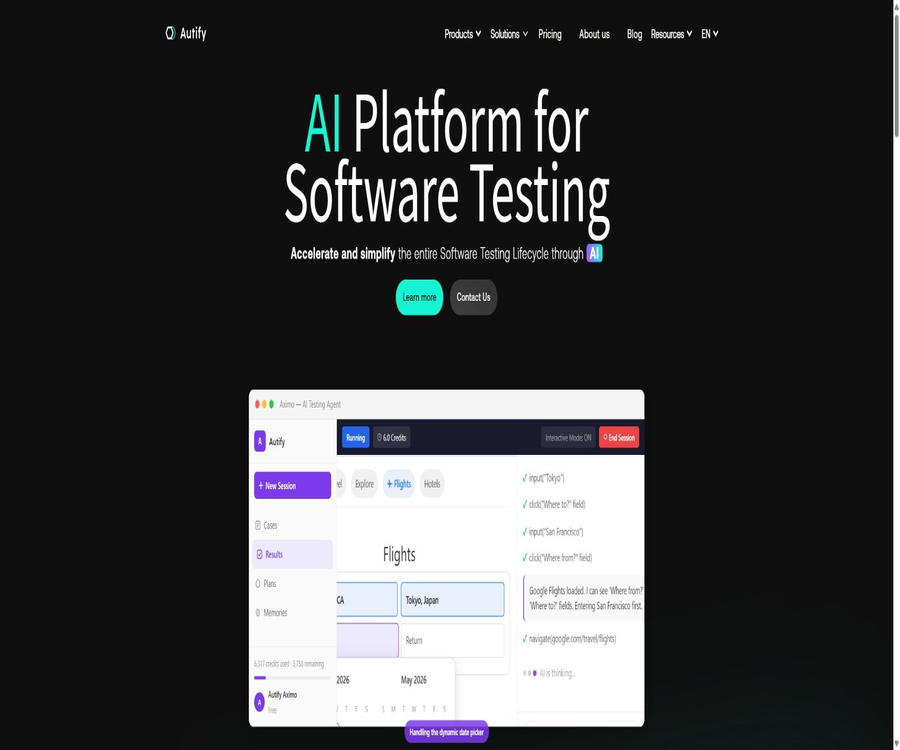
Task: Click the Running status badge
Action: pyautogui.click(x=355, y=437)
